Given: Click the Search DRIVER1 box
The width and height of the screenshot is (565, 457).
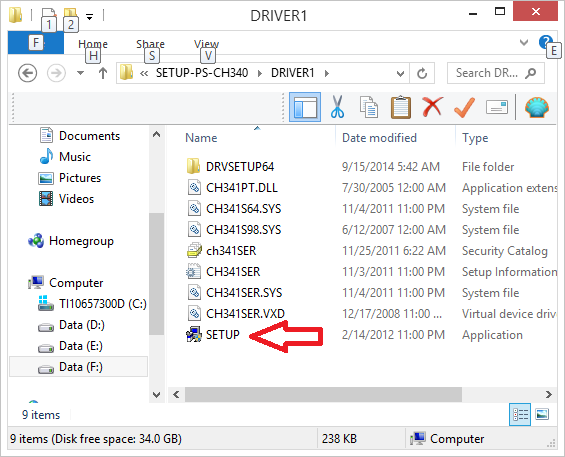Looking at the screenshot, I should point(495,73).
